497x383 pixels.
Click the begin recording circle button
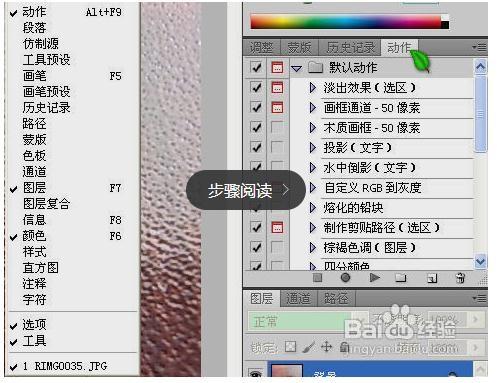click(345, 277)
